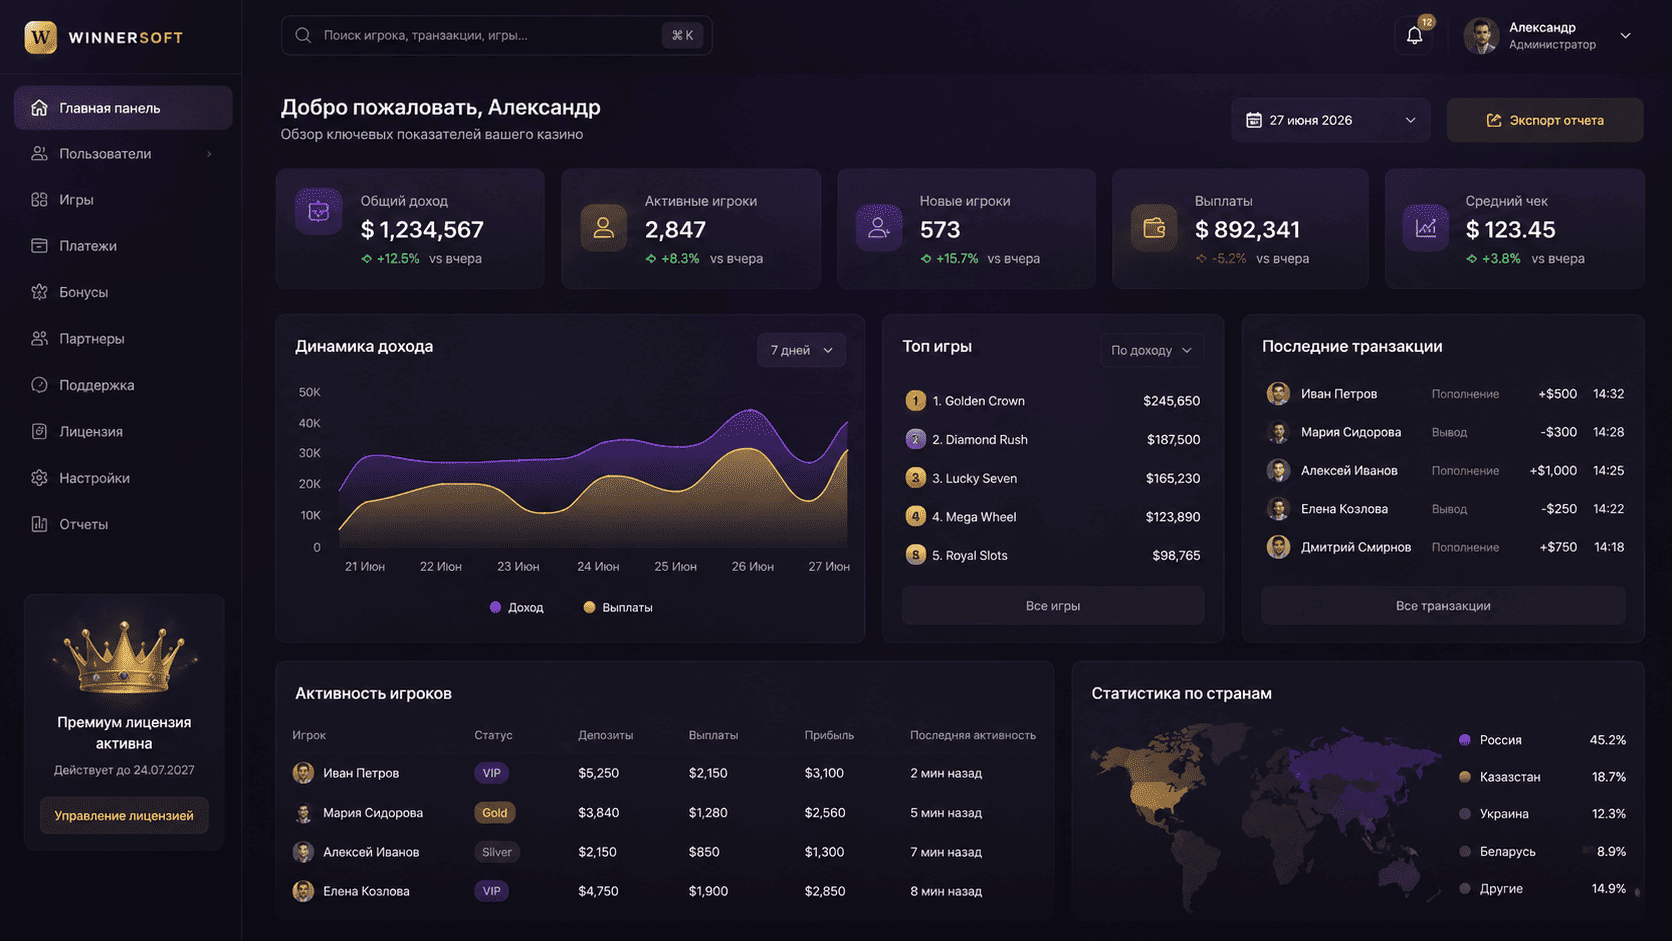Click the export icon on Экспорт отчета
This screenshot has height=941, width=1672.
coord(1493,120)
